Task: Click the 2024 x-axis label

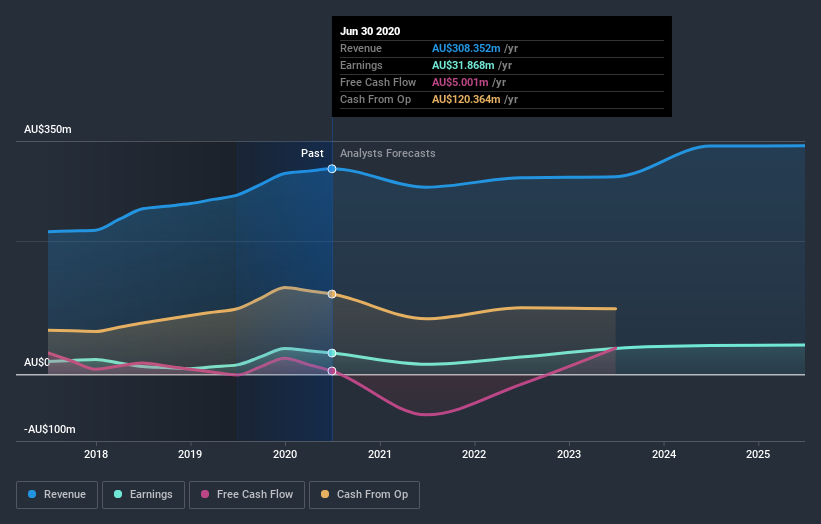Action: [x=664, y=454]
